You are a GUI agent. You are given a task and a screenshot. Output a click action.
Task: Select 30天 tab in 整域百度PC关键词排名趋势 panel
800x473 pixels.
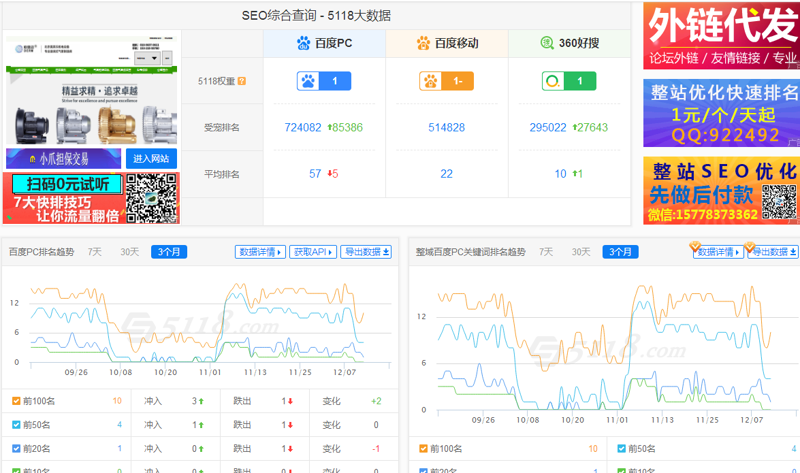pos(581,252)
